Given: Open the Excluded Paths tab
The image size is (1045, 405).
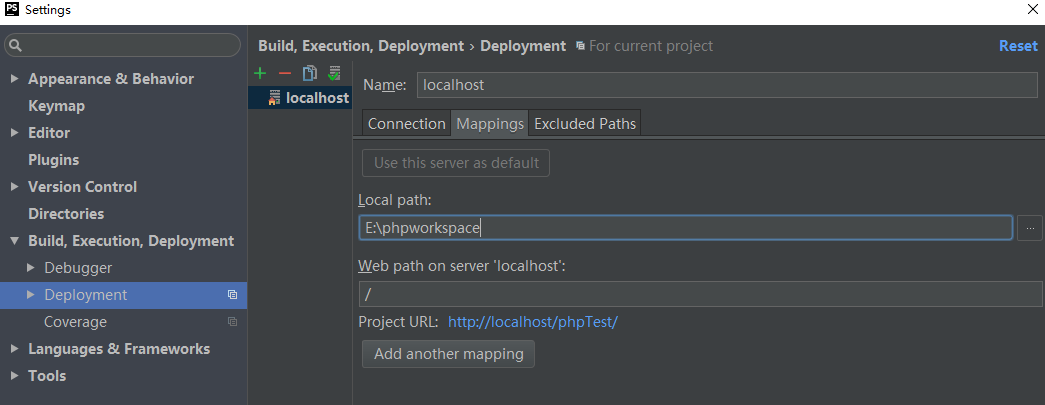Looking at the screenshot, I should pyautogui.click(x=585, y=124).
